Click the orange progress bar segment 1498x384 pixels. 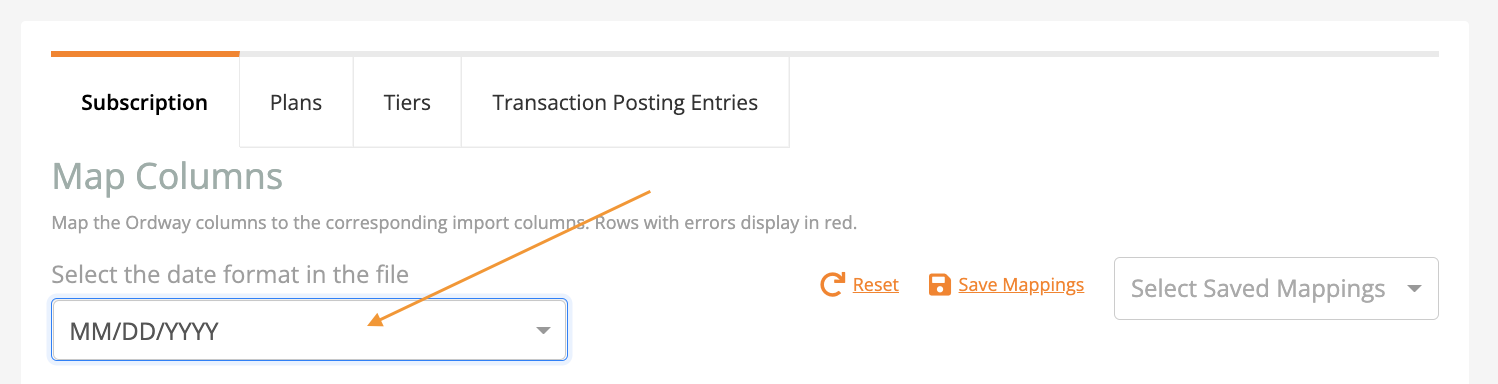click(x=145, y=53)
